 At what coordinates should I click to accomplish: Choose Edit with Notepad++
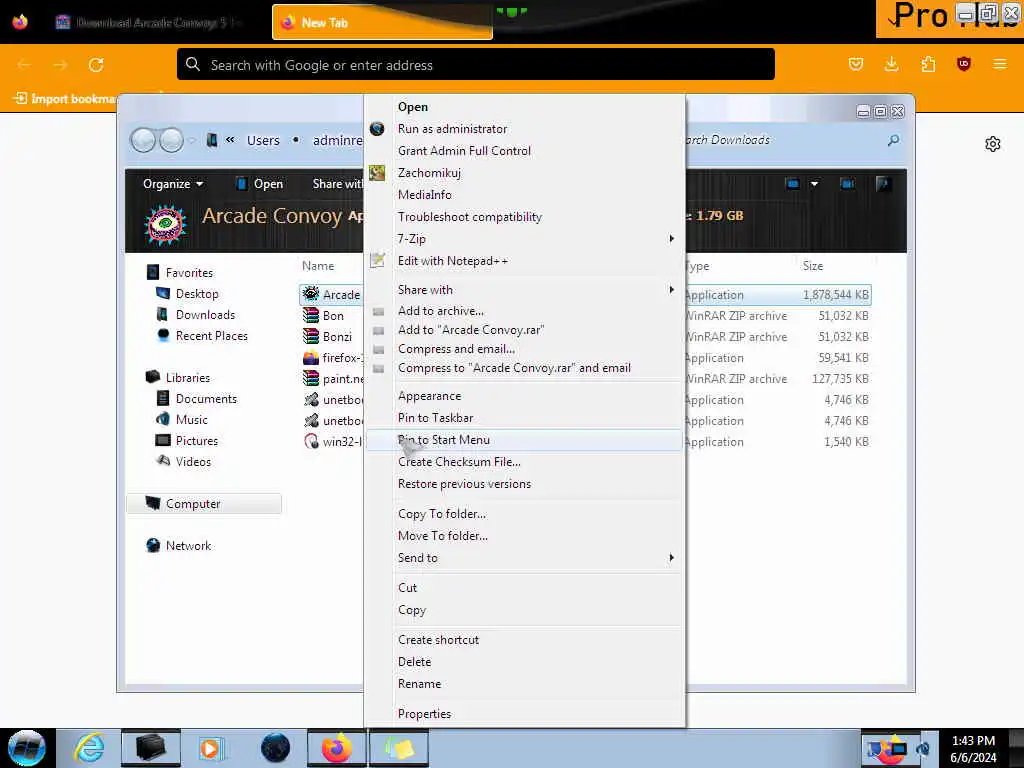(453, 261)
